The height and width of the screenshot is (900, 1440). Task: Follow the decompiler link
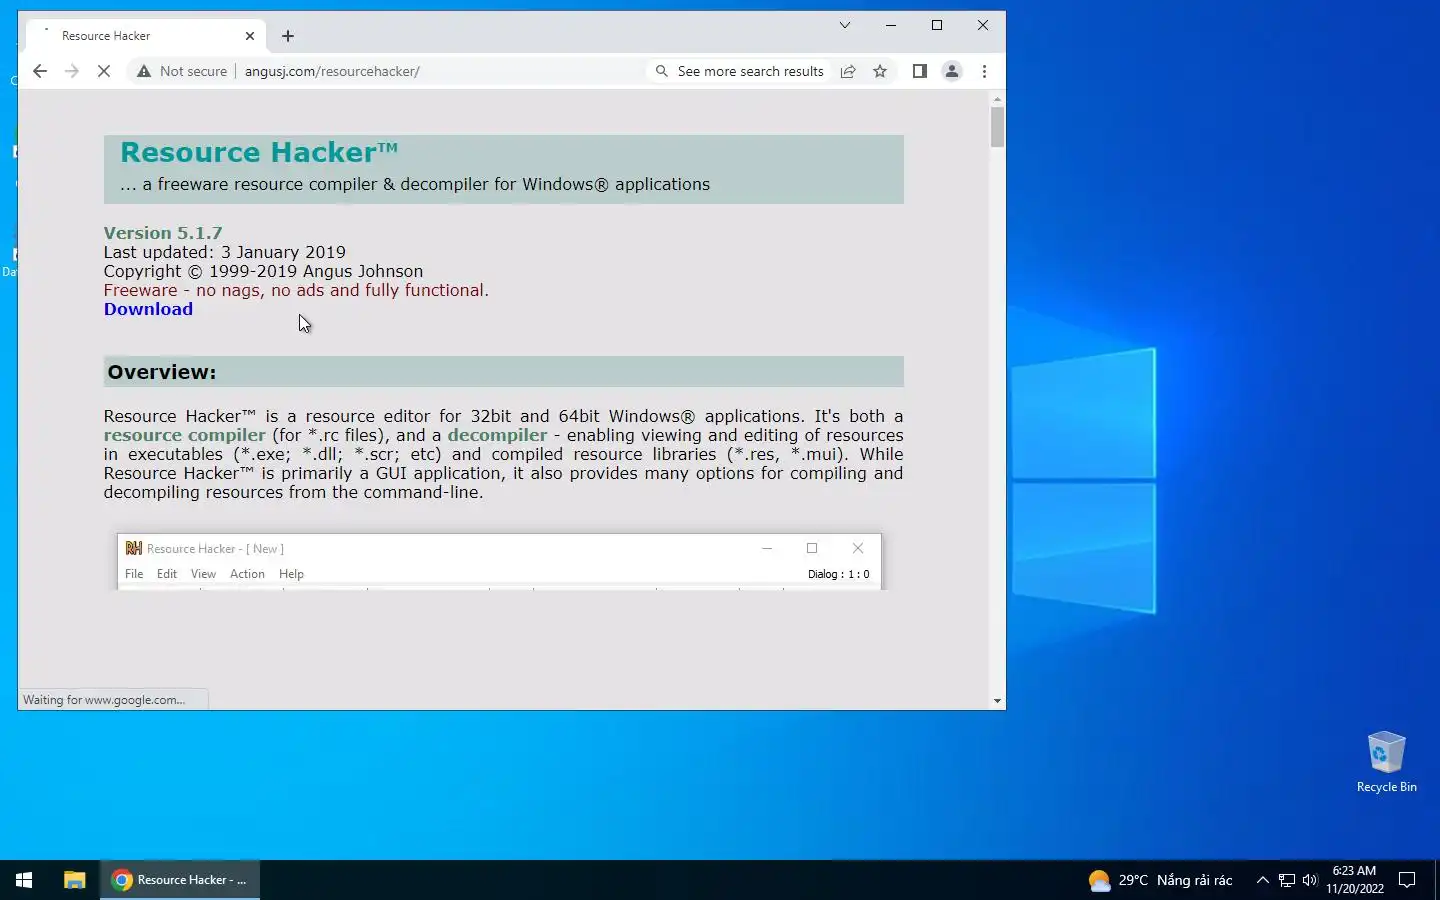497,435
